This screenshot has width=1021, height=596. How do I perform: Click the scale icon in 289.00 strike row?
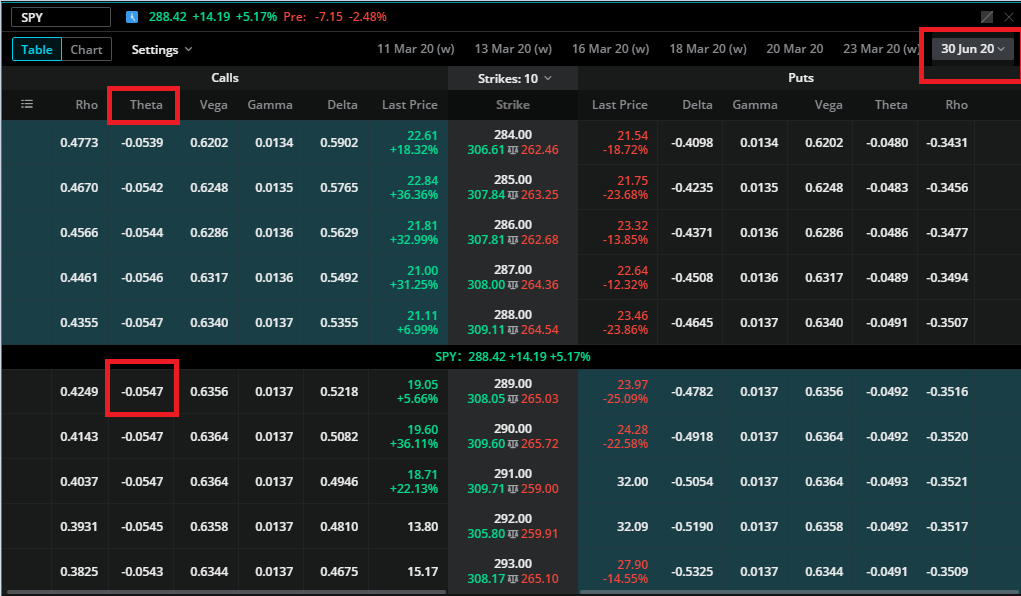pos(512,399)
